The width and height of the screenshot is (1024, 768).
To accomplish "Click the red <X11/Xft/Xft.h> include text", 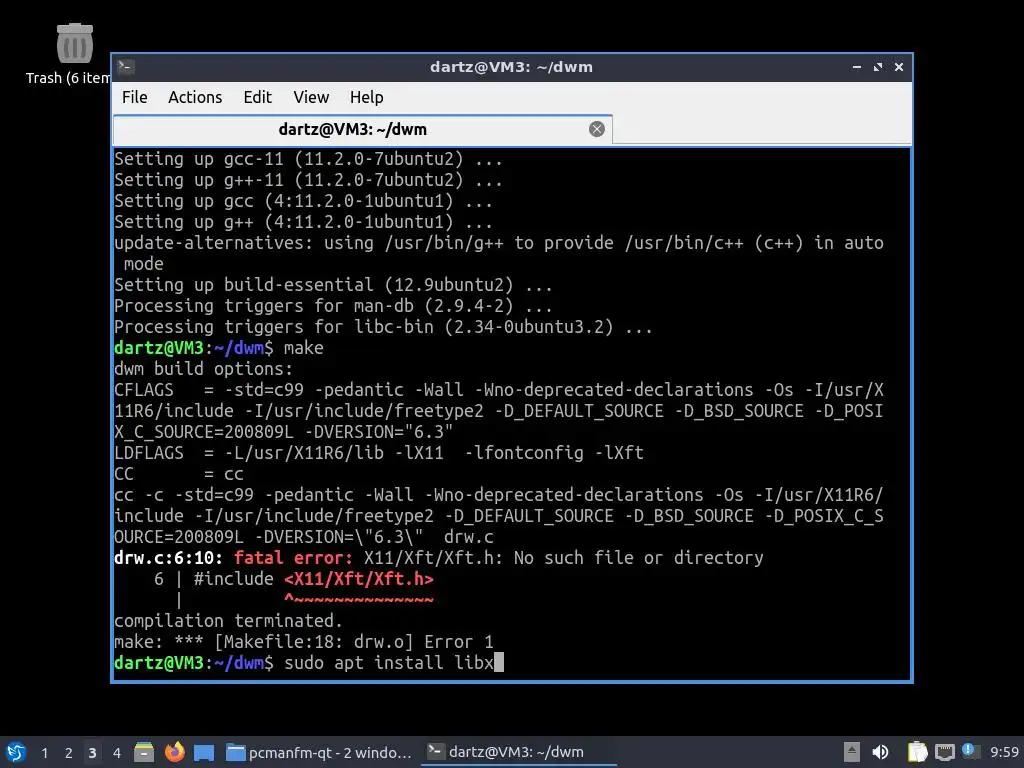I will click(359, 579).
